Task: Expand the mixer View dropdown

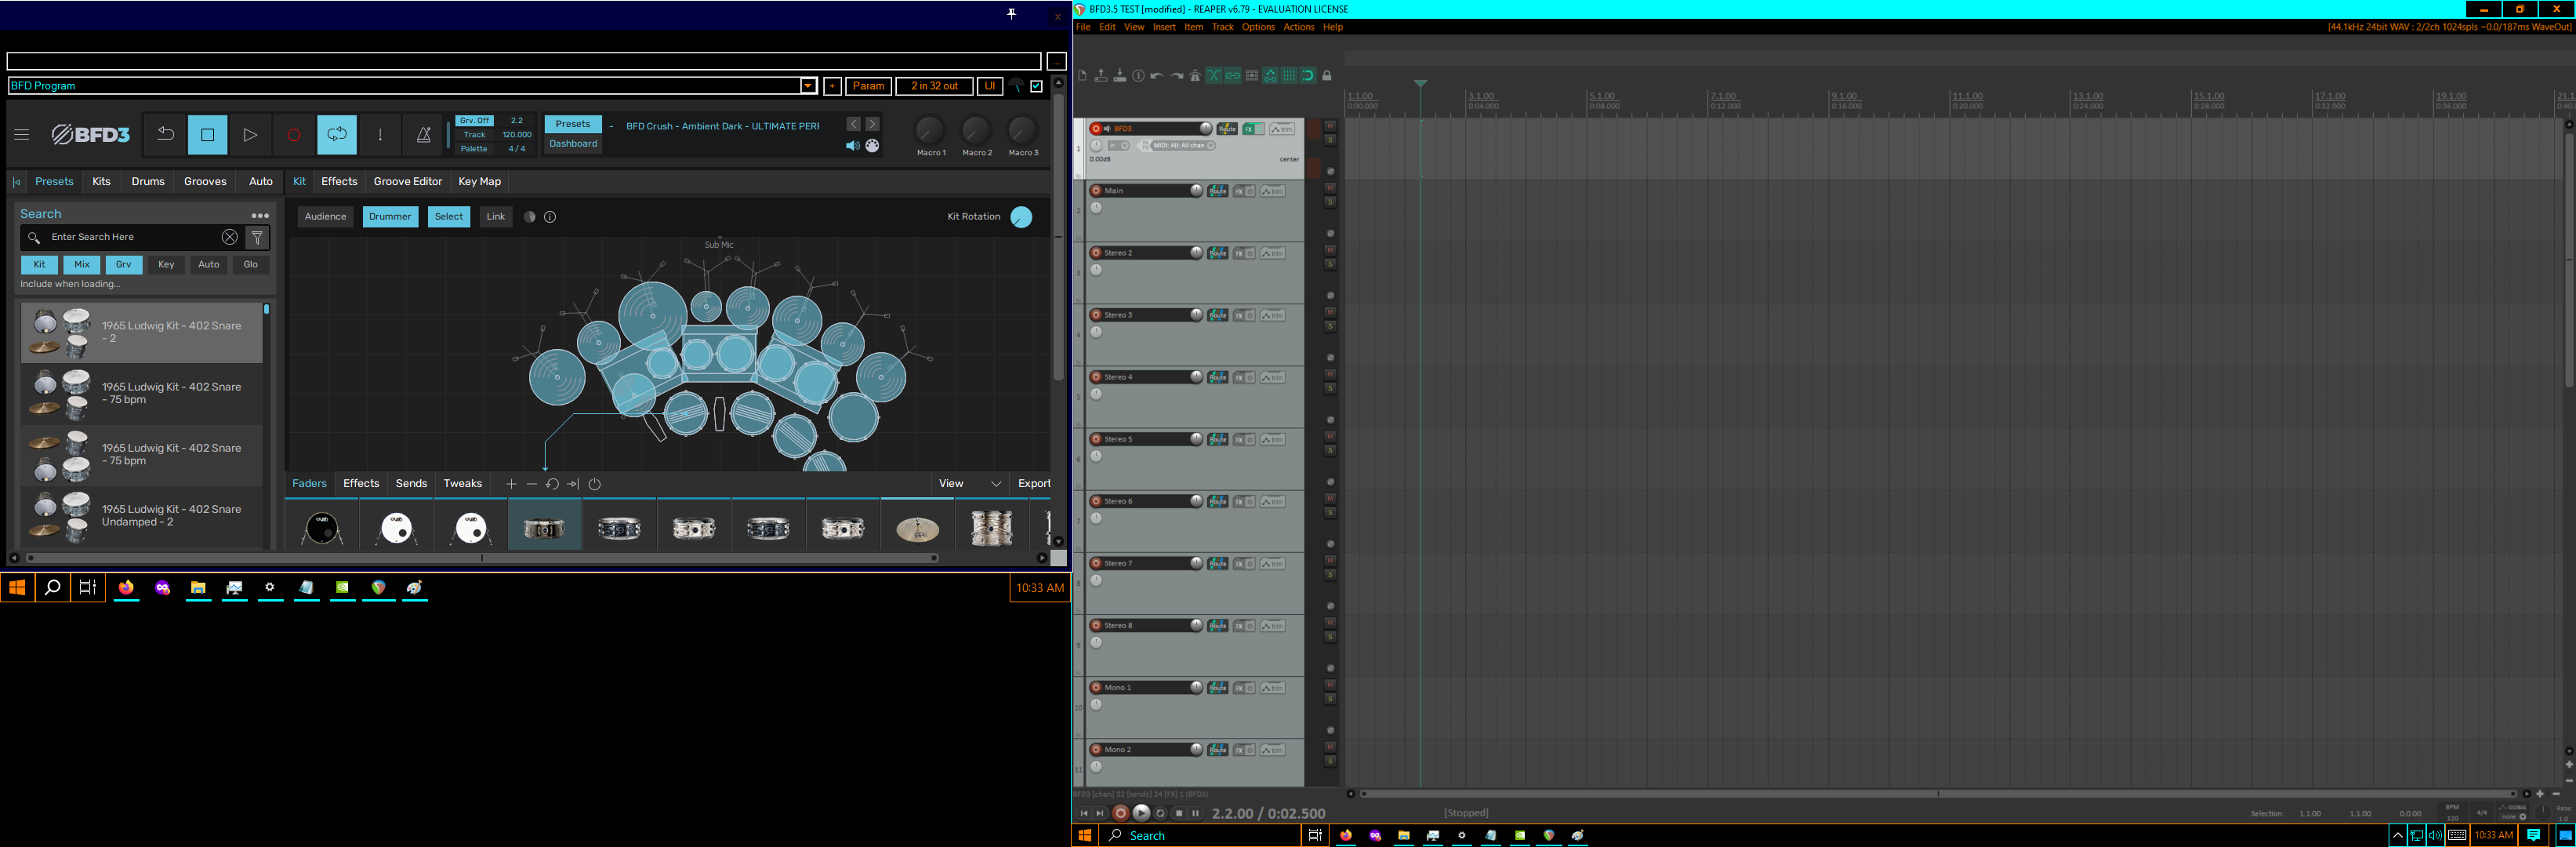Action: (969, 484)
